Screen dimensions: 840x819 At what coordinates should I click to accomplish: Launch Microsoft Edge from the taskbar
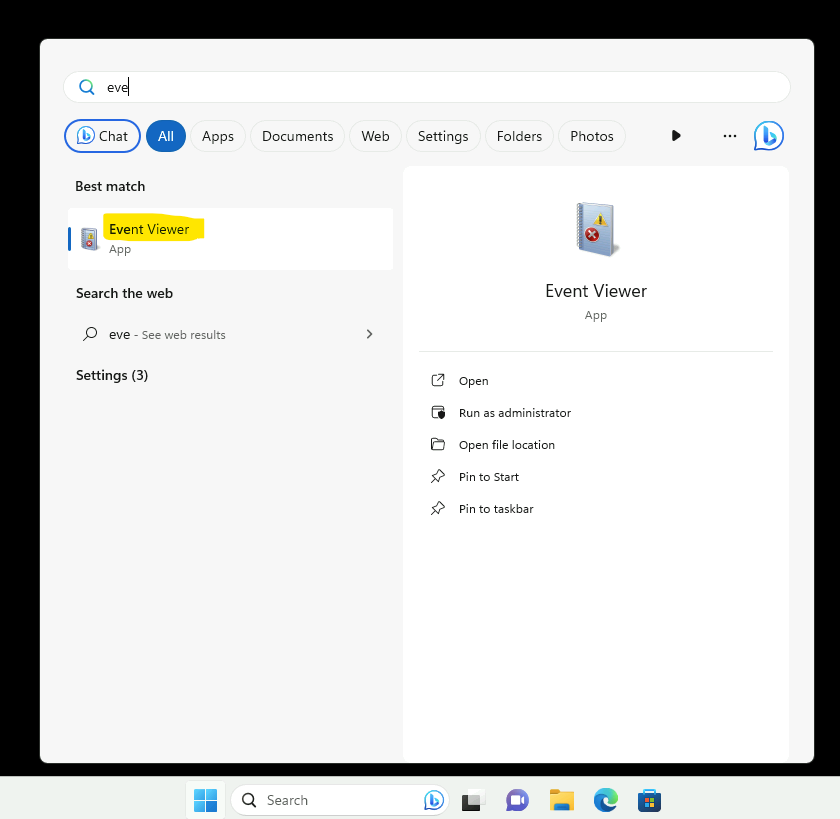[x=606, y=801]
